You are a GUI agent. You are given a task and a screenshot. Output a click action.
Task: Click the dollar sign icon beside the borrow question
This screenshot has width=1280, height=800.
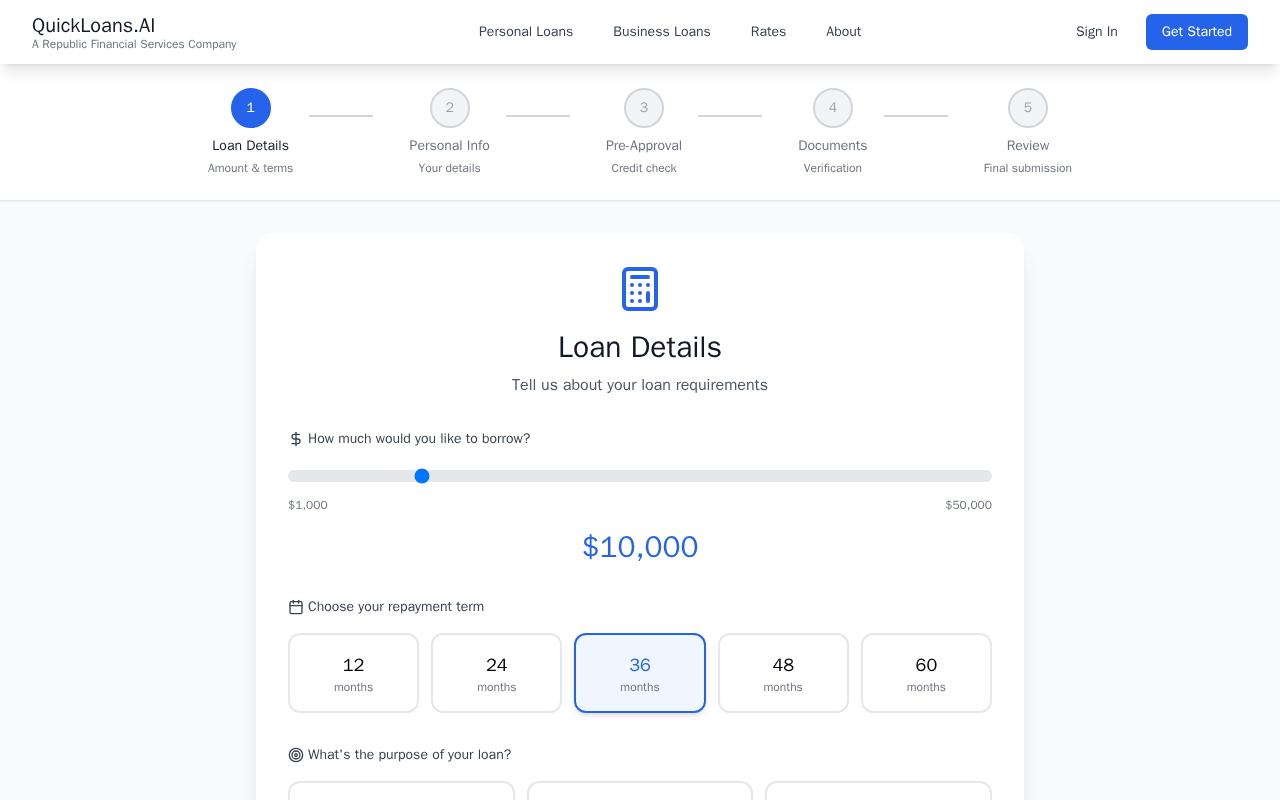(x=296, y=439)
